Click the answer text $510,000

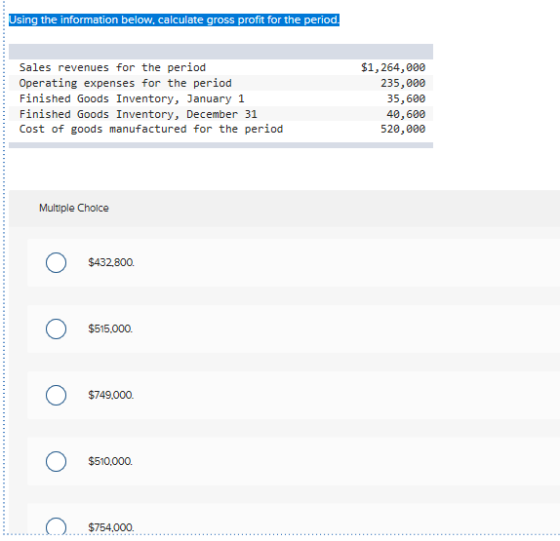click(x=110, y=461)
